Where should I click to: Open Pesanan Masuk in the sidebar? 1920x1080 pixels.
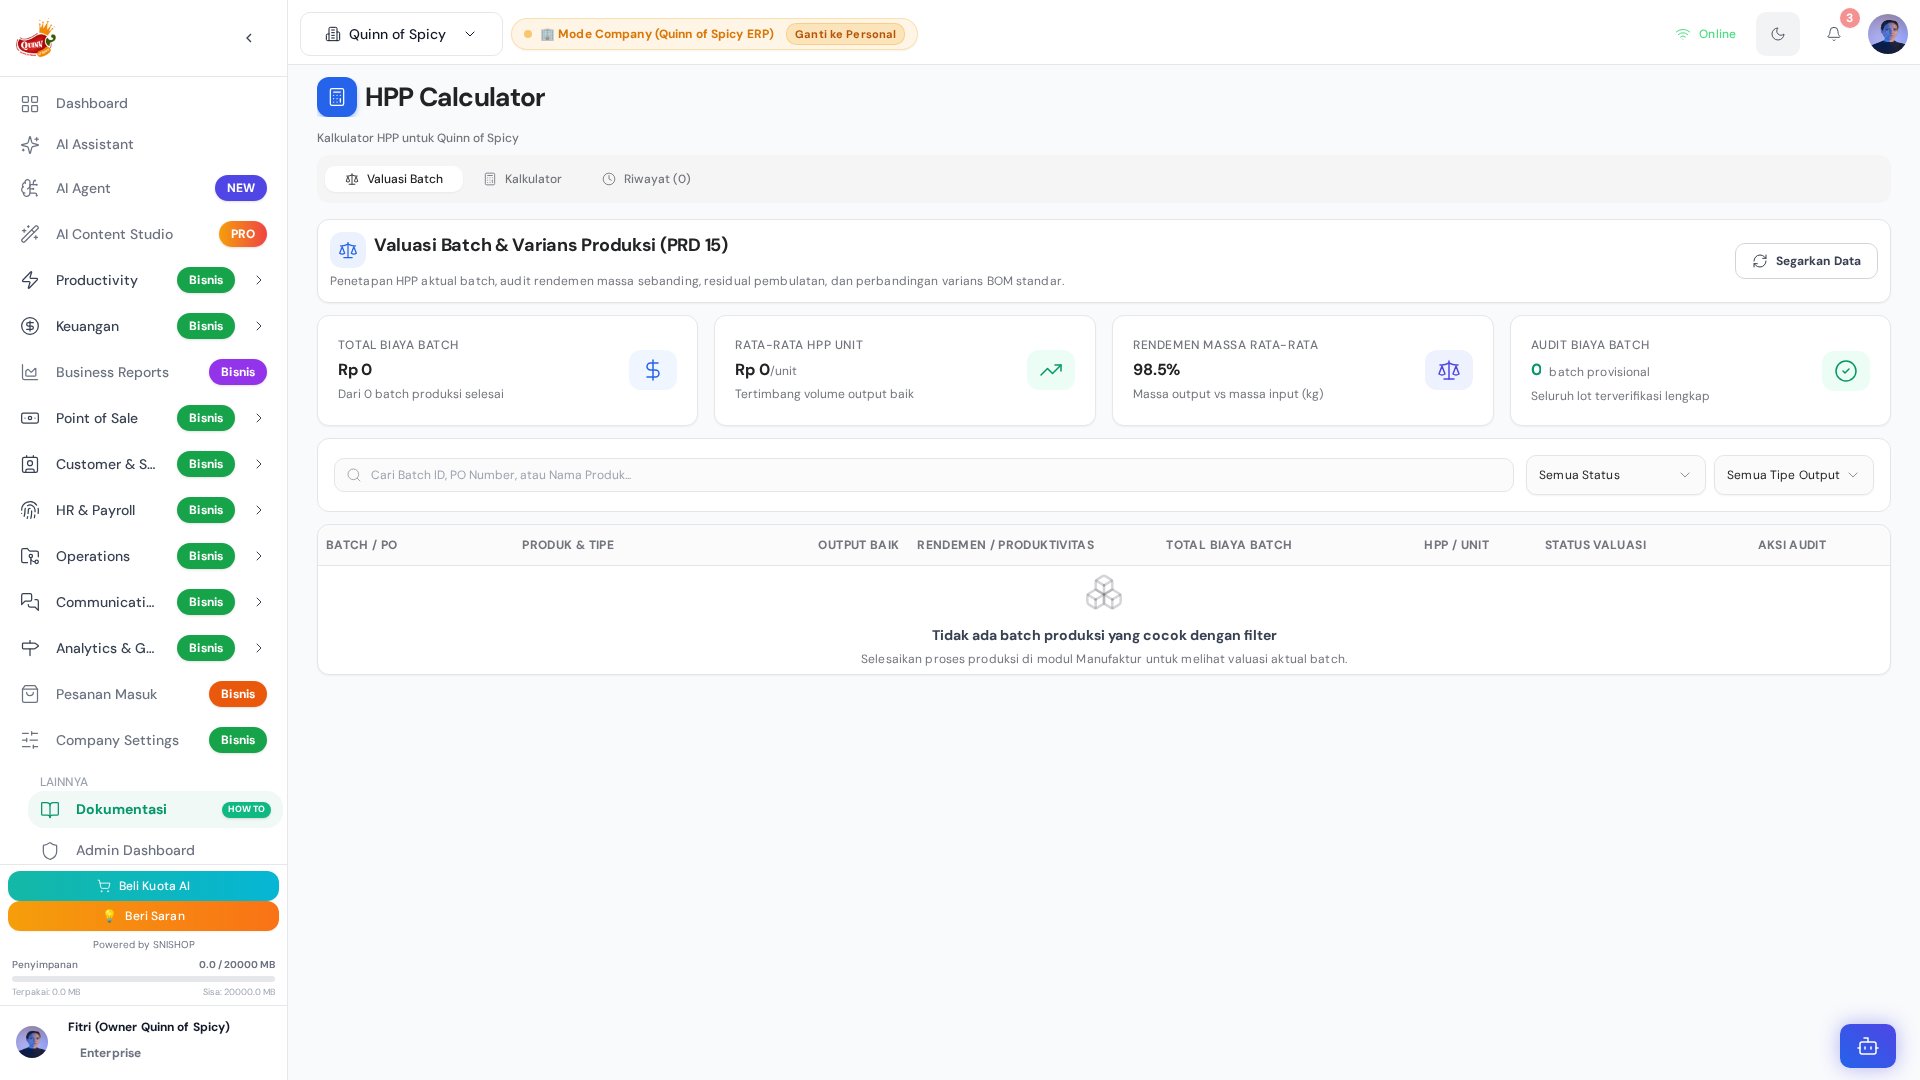click(144, 694)
